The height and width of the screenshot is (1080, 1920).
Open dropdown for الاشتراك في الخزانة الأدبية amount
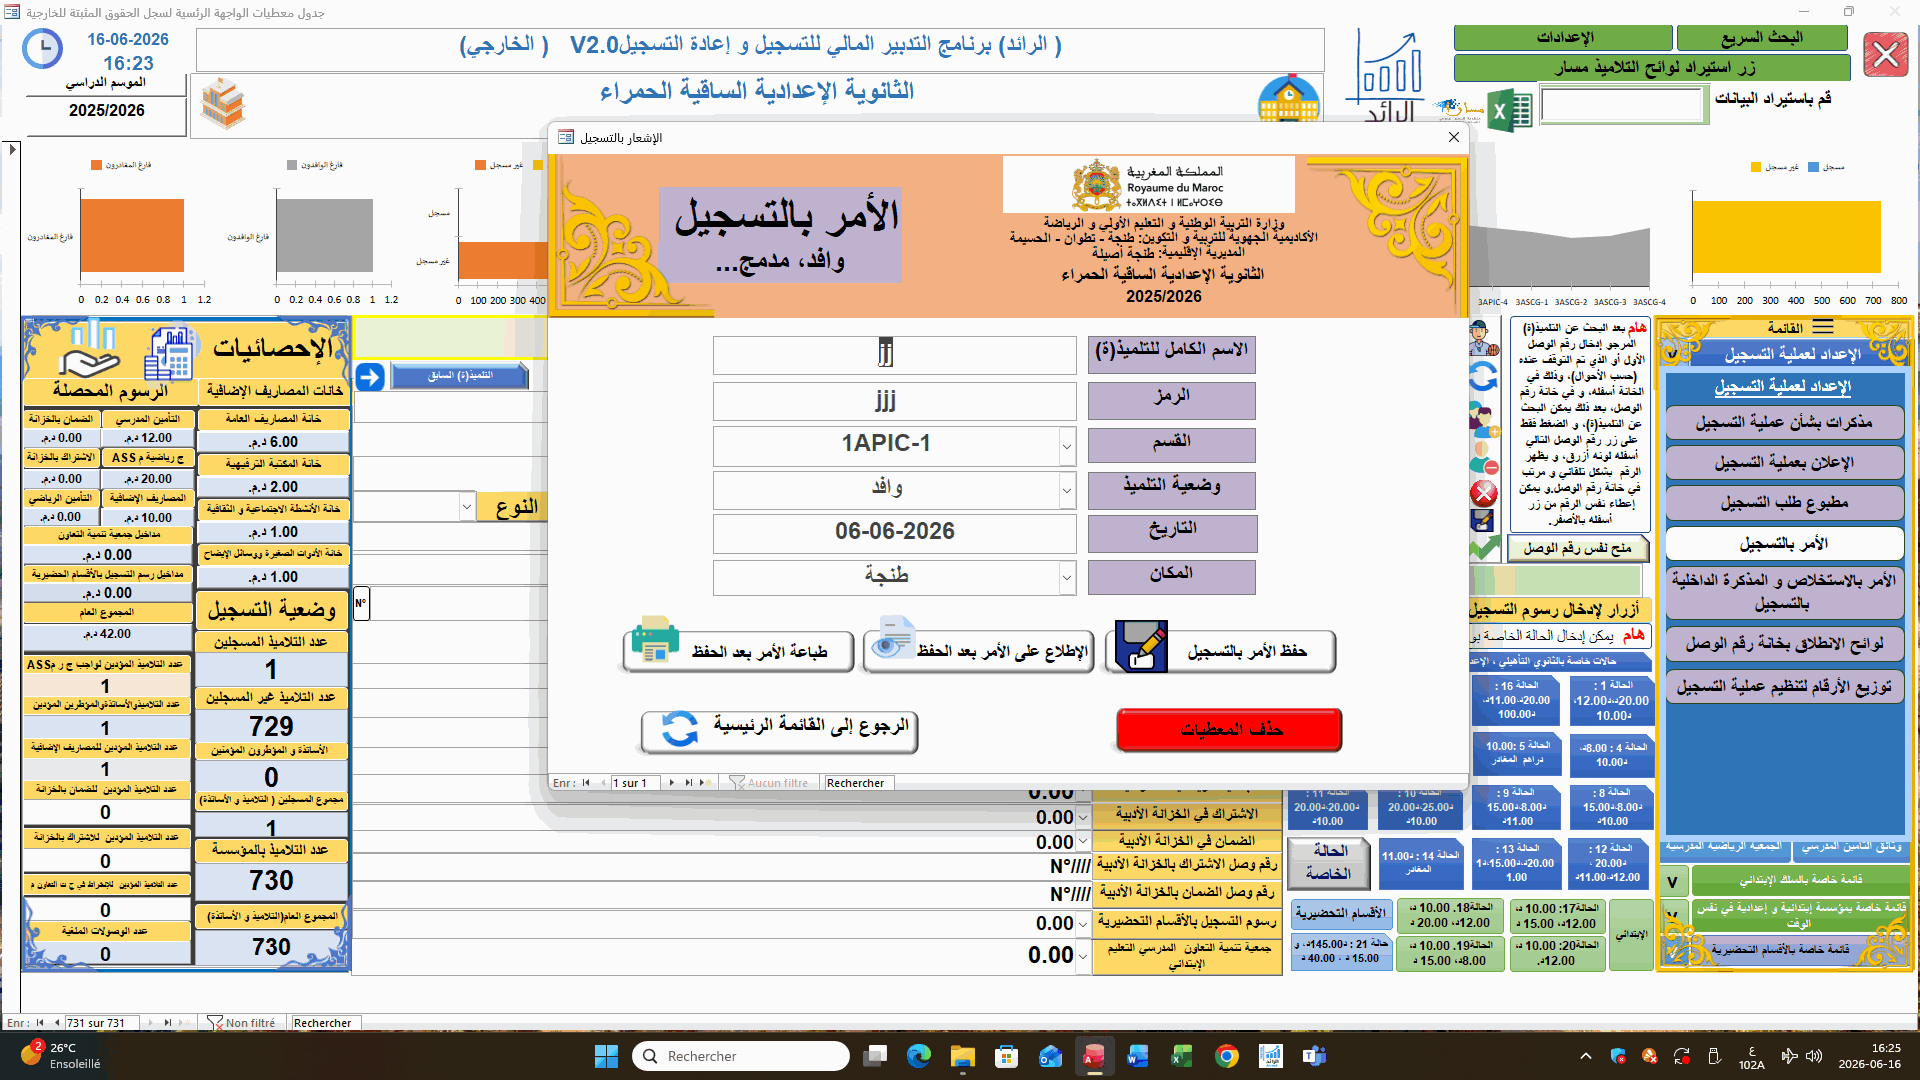(1083, 817)
